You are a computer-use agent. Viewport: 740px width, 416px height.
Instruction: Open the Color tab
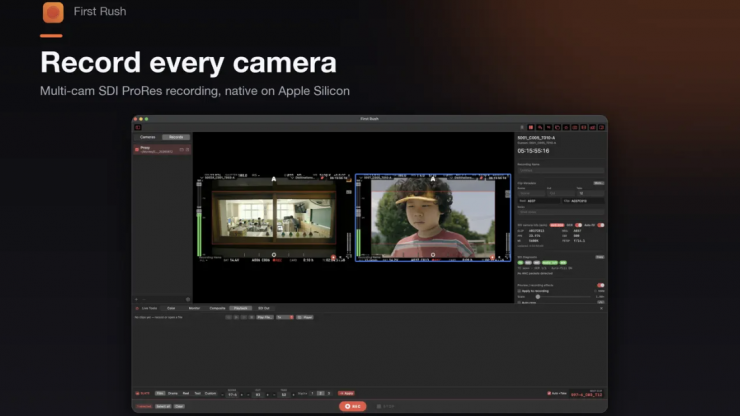click(171, 308)
